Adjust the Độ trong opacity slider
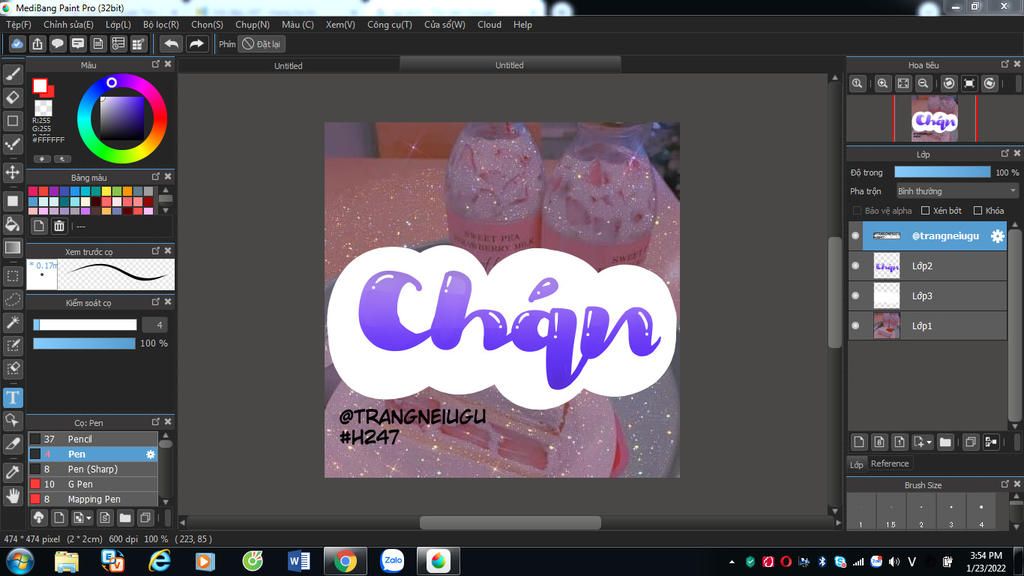This screenshot has width=1024, height=576. point(942,172)
